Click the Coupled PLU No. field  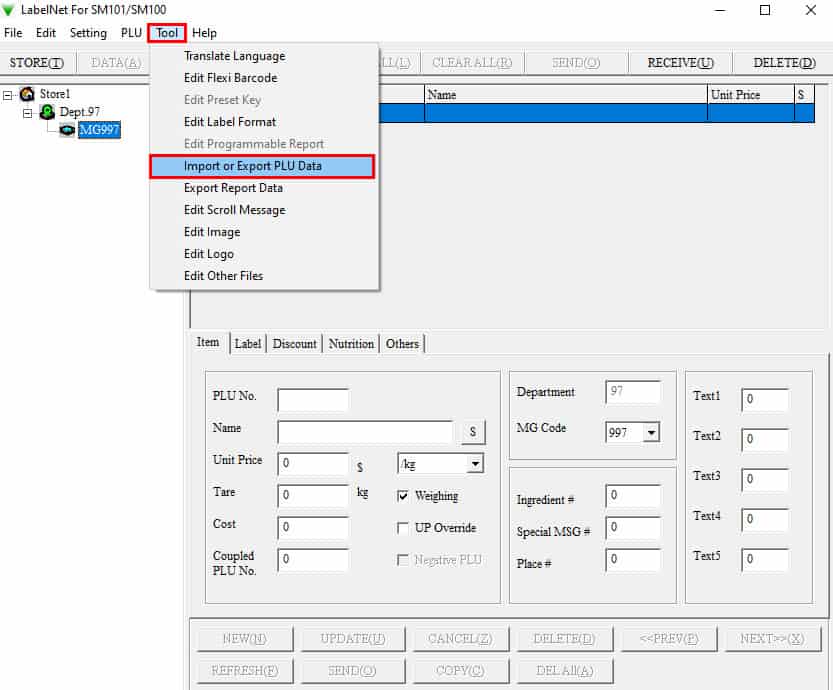click(313, 559)
